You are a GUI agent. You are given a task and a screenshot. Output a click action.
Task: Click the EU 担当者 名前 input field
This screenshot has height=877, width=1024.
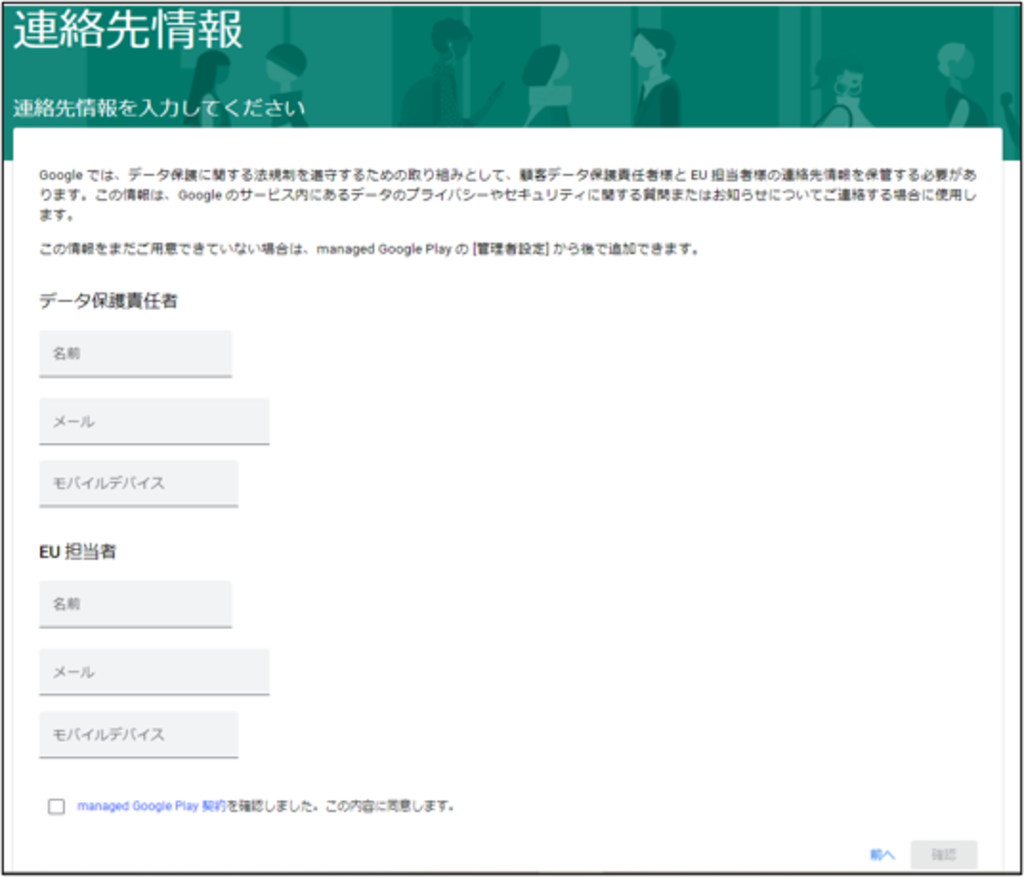pos(135,603)
